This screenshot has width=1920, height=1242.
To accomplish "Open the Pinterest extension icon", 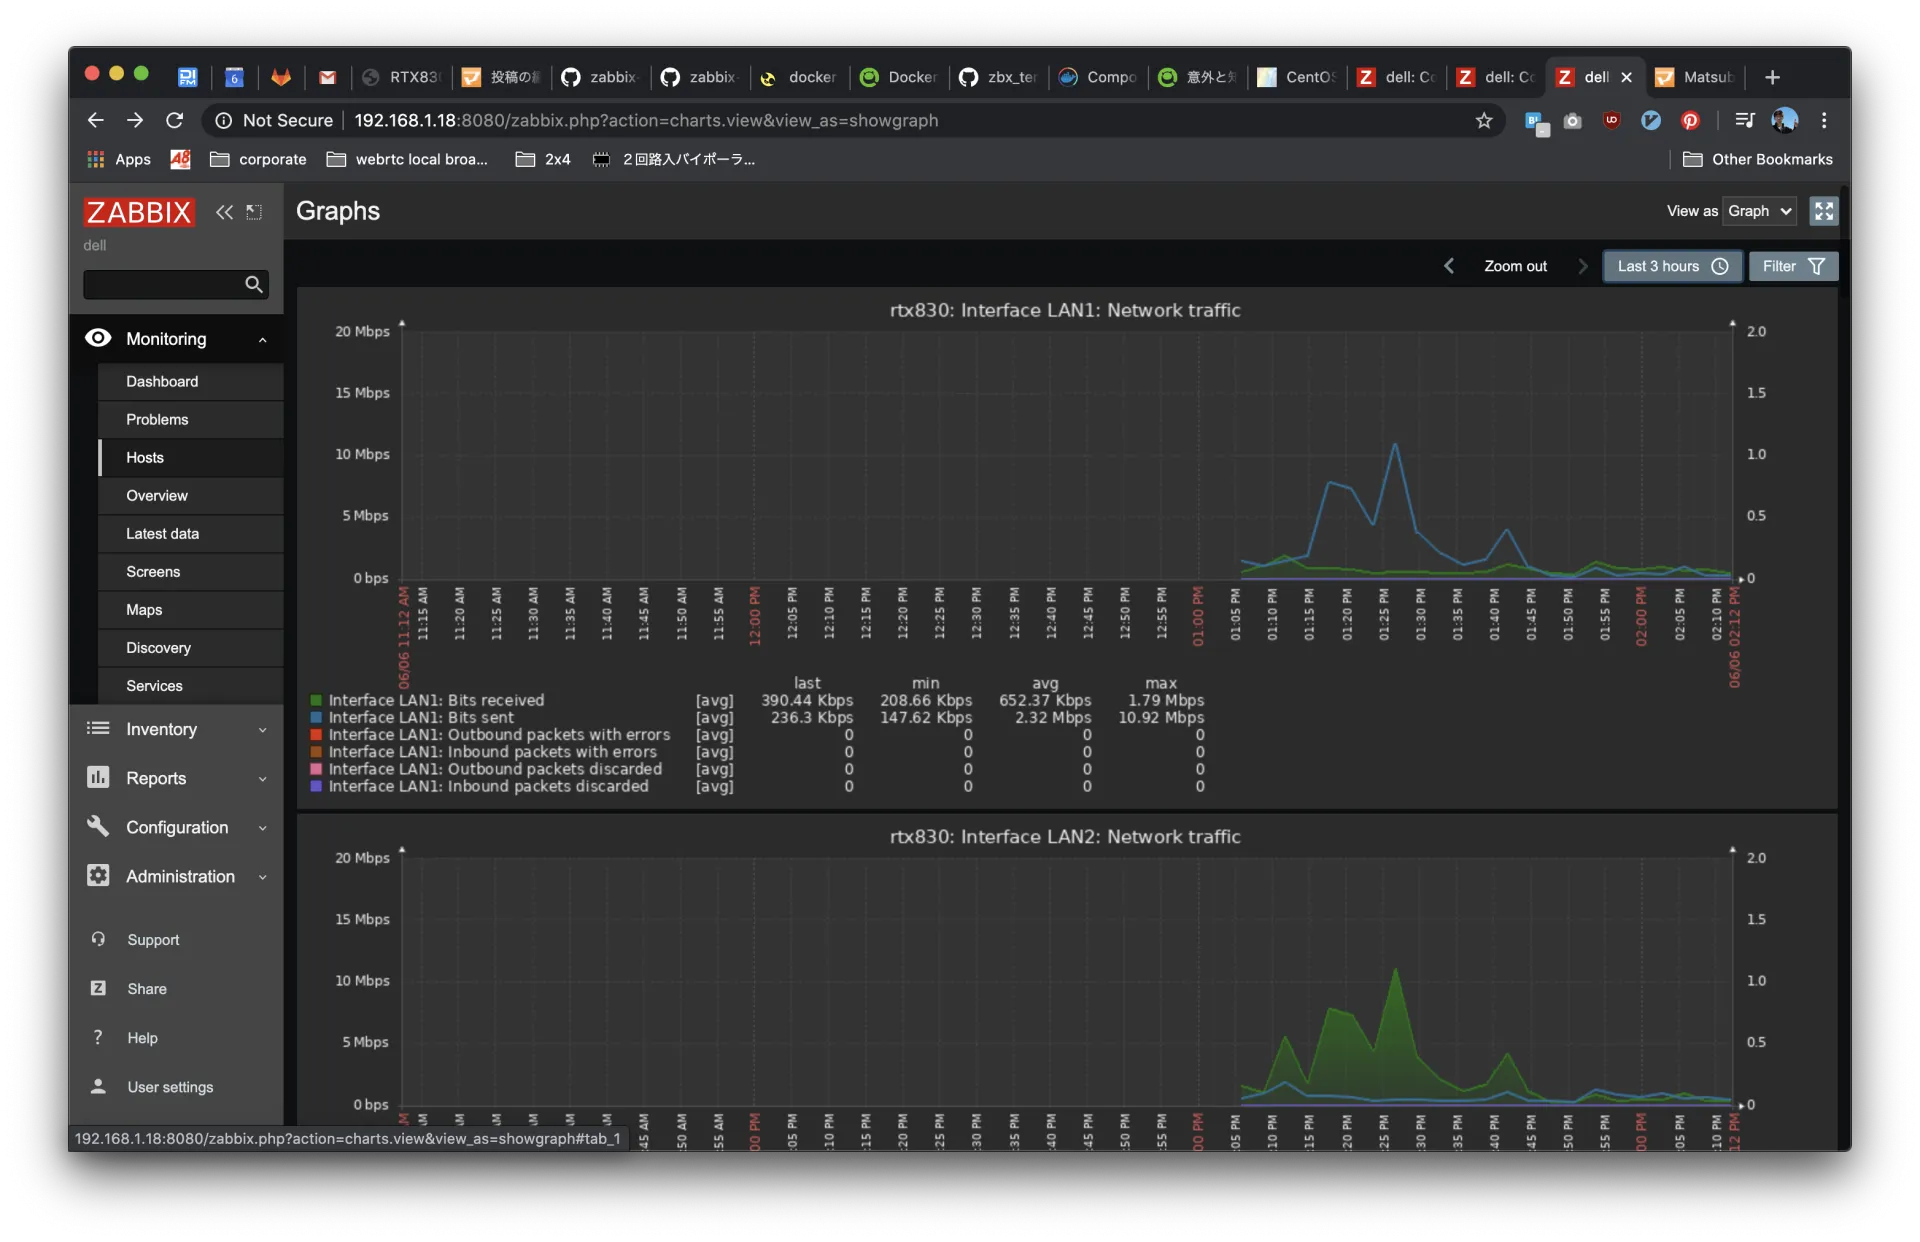I will (x=1690, y=120).
